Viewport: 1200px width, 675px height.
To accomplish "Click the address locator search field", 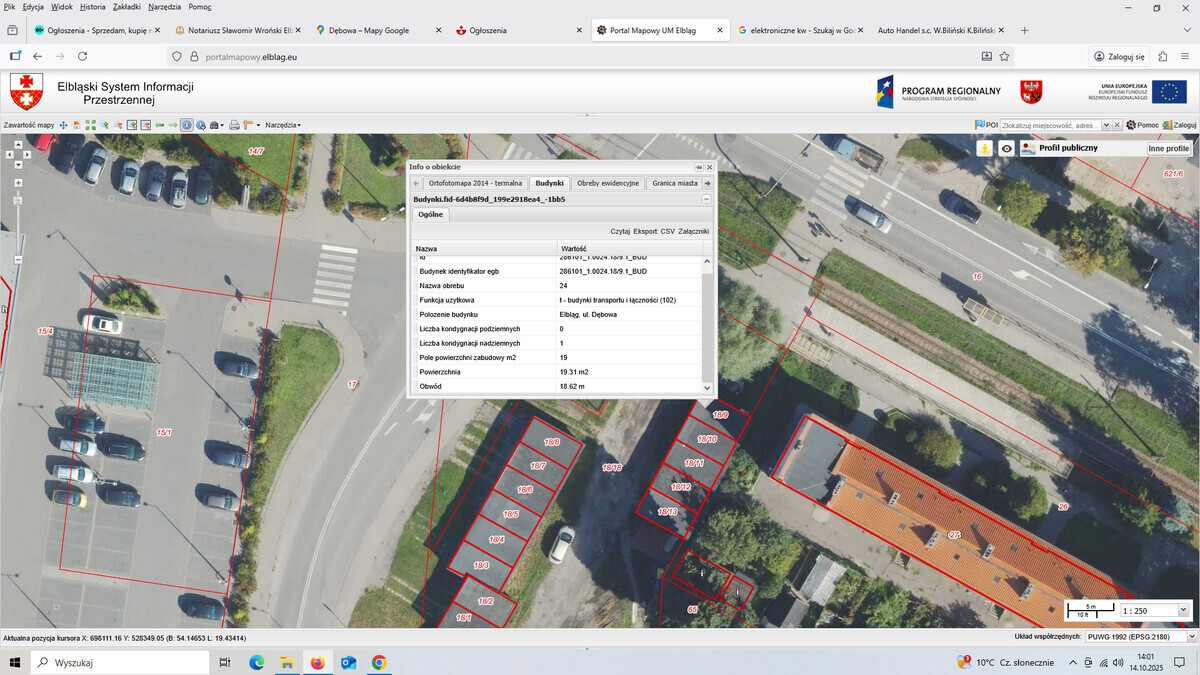I will (x=1050, y=125).
